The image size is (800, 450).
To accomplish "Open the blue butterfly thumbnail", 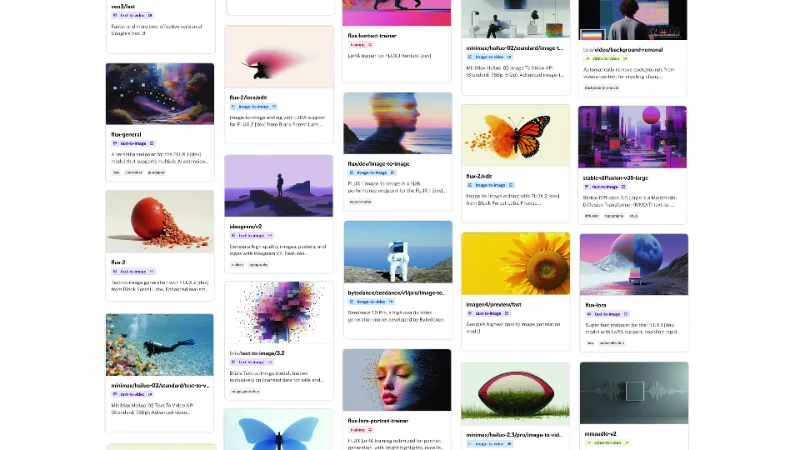I will (x=279, y=429).
